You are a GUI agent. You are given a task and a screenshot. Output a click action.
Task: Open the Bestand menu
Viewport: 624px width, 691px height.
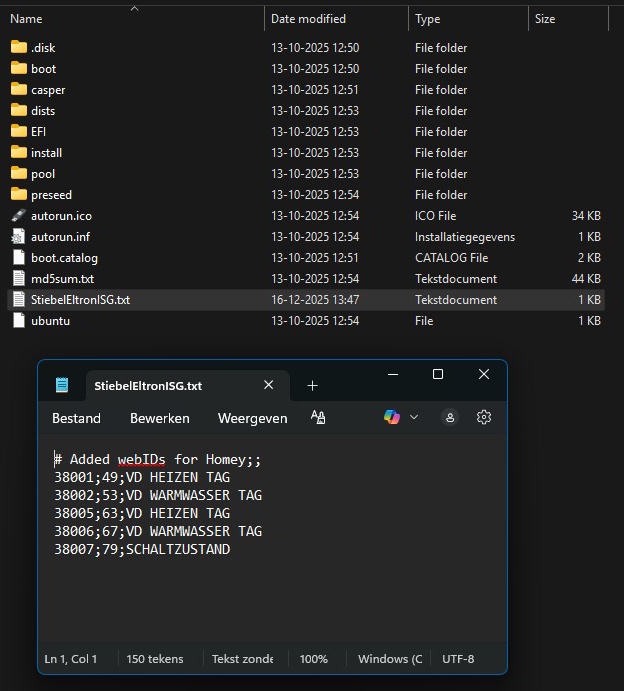[x=76, y=418]
